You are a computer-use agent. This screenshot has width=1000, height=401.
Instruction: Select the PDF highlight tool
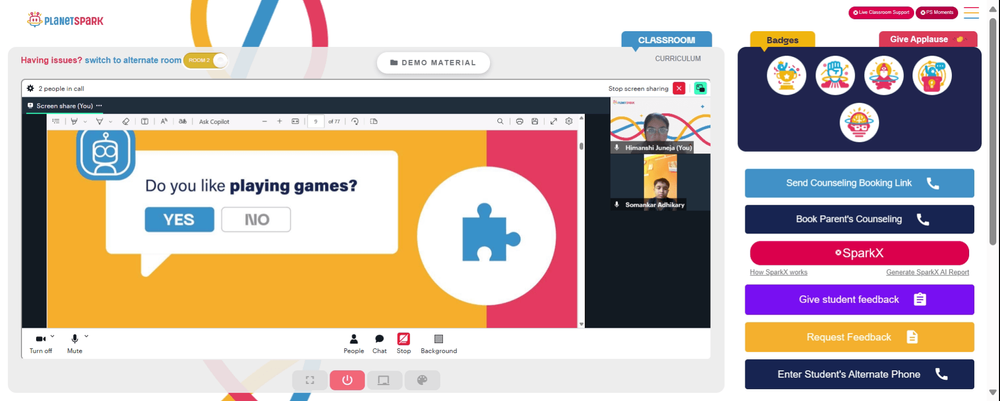[x=75, y=121]
